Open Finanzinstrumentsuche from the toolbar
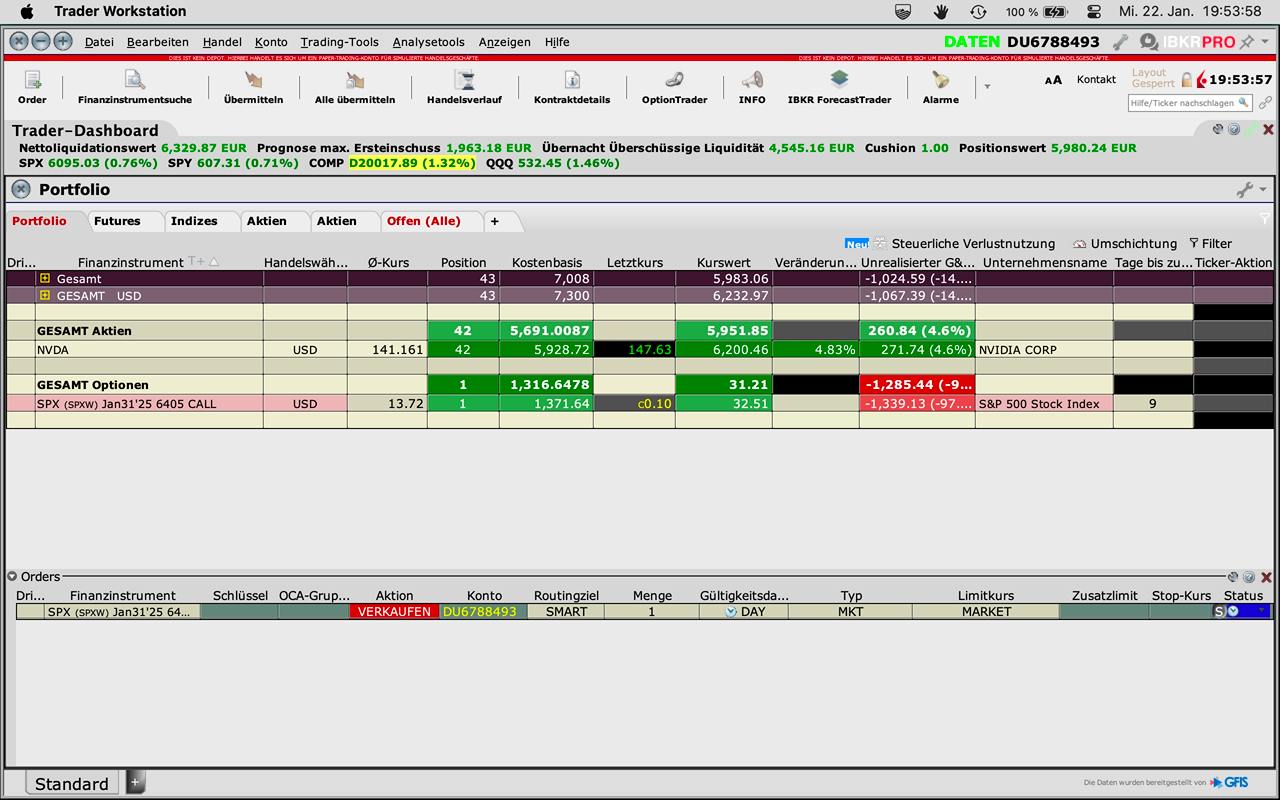 pyautogui.click(x=134, y=82)
